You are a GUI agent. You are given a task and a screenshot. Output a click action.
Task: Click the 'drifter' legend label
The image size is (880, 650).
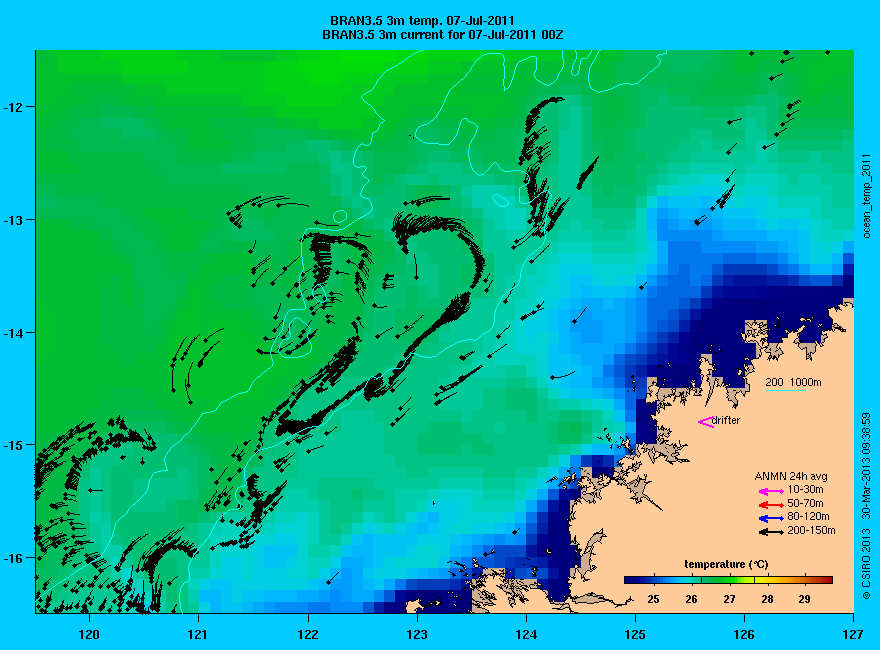(x=726, y=420)
